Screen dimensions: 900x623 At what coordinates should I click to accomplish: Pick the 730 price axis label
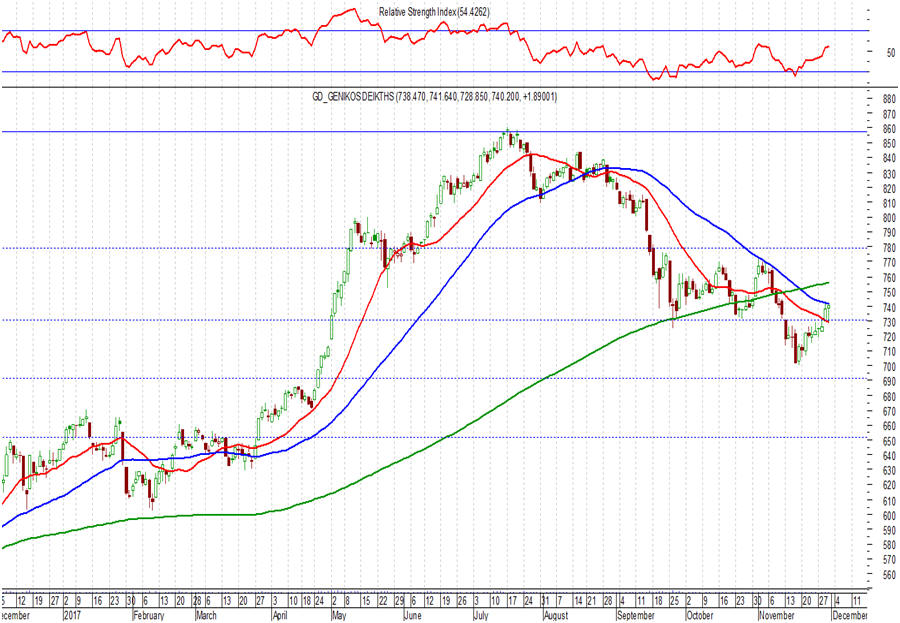pos(889,323)
